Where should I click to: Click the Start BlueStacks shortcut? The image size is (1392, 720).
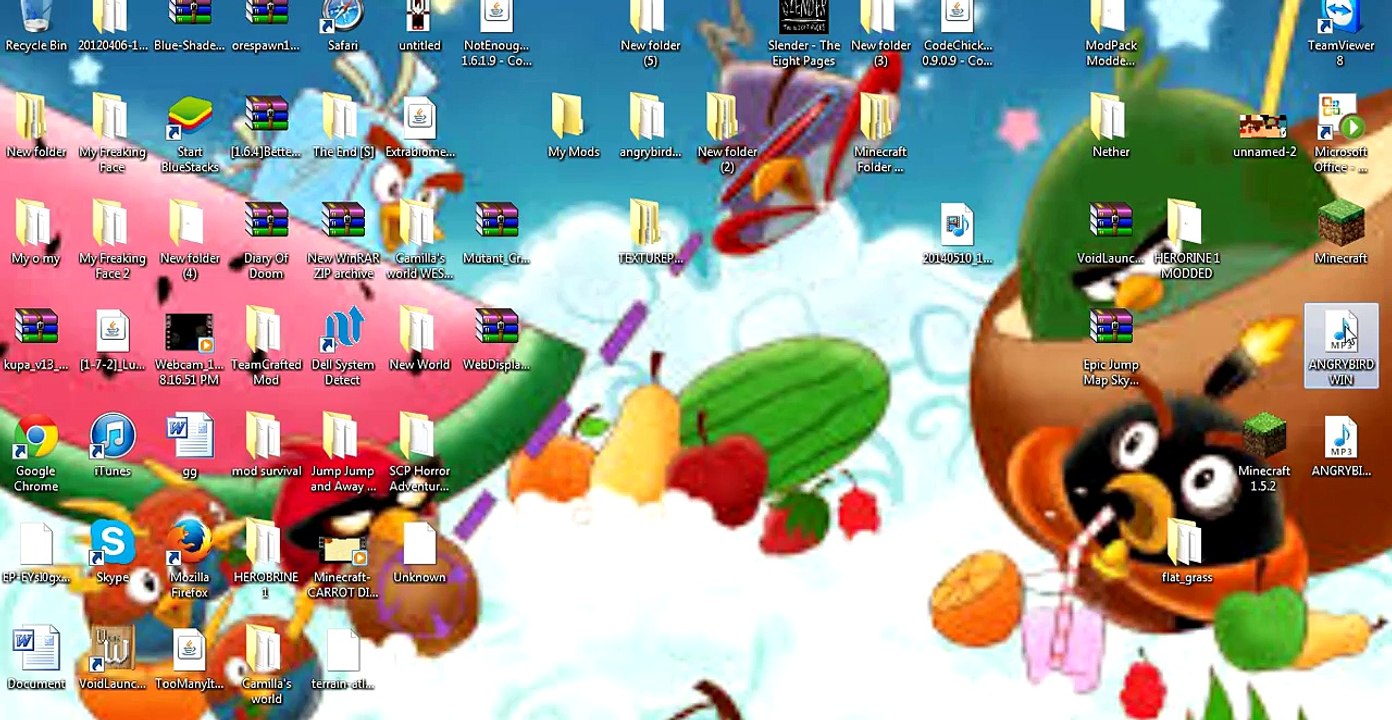pos(190,135)
